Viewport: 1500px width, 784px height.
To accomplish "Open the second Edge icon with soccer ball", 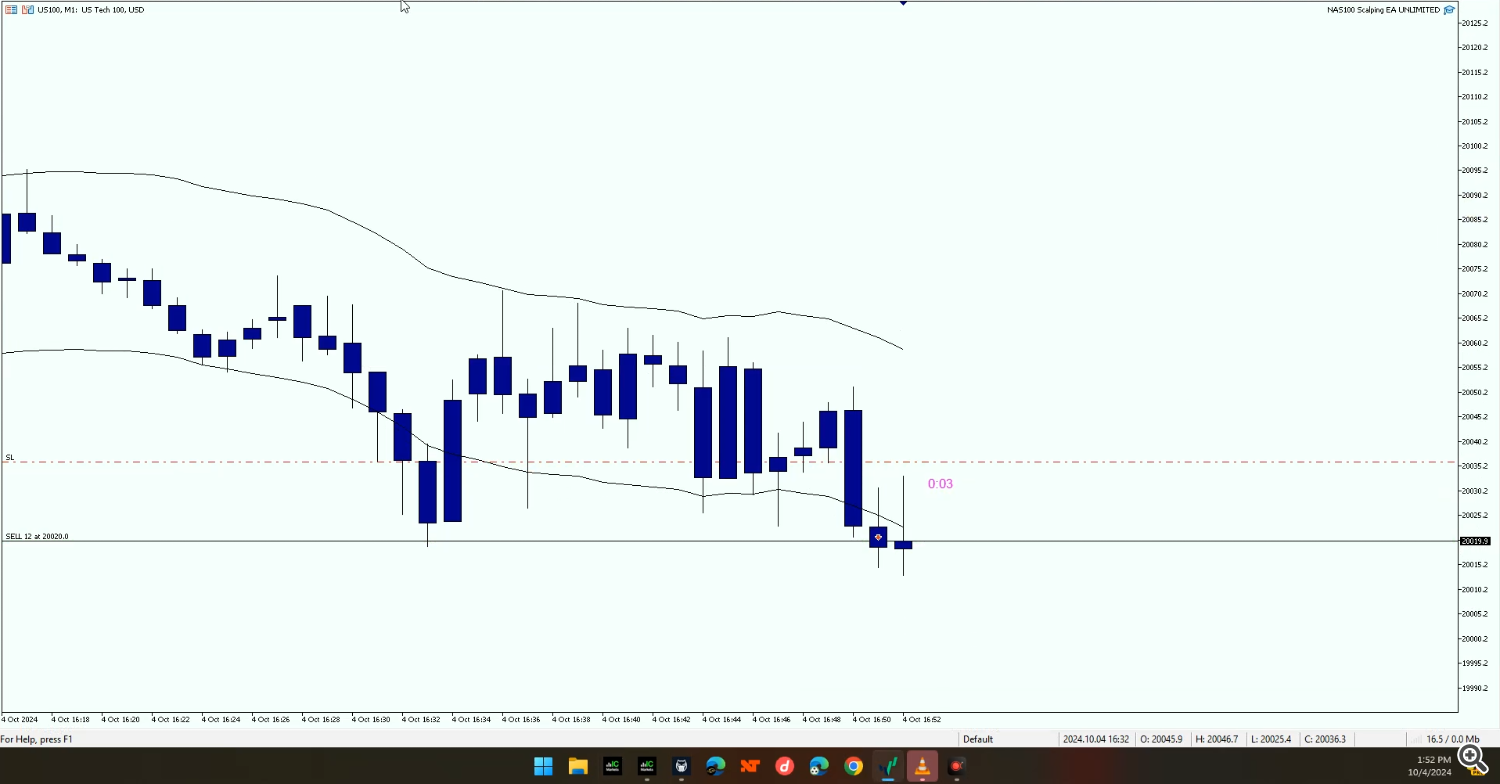I will click(819, 766).
